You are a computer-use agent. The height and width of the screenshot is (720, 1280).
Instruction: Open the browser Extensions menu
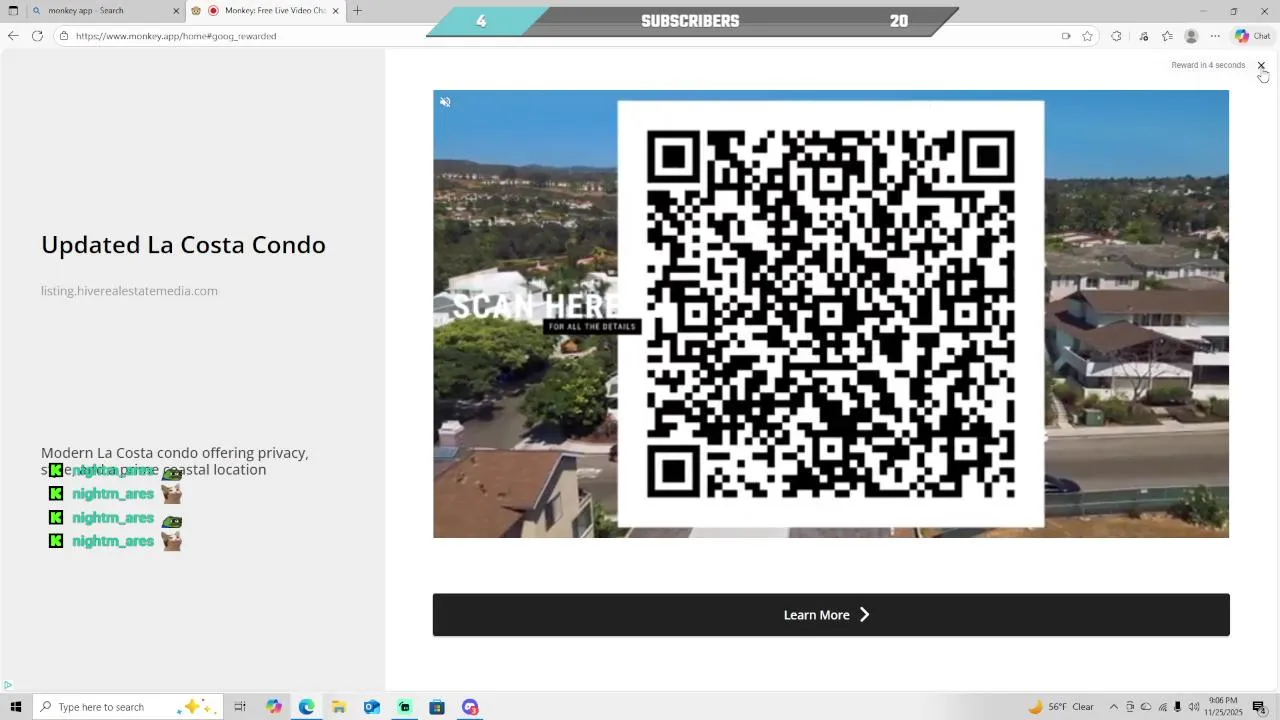(x=1116, y=36)
